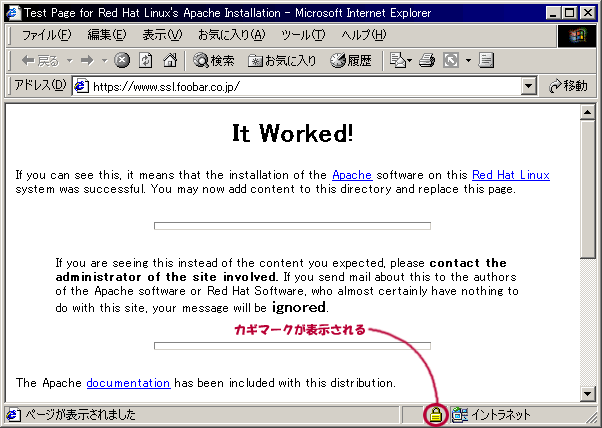Click the SSL padlock icon in status bar
Screen dimensions: 602x428
[x=435, y=414]
